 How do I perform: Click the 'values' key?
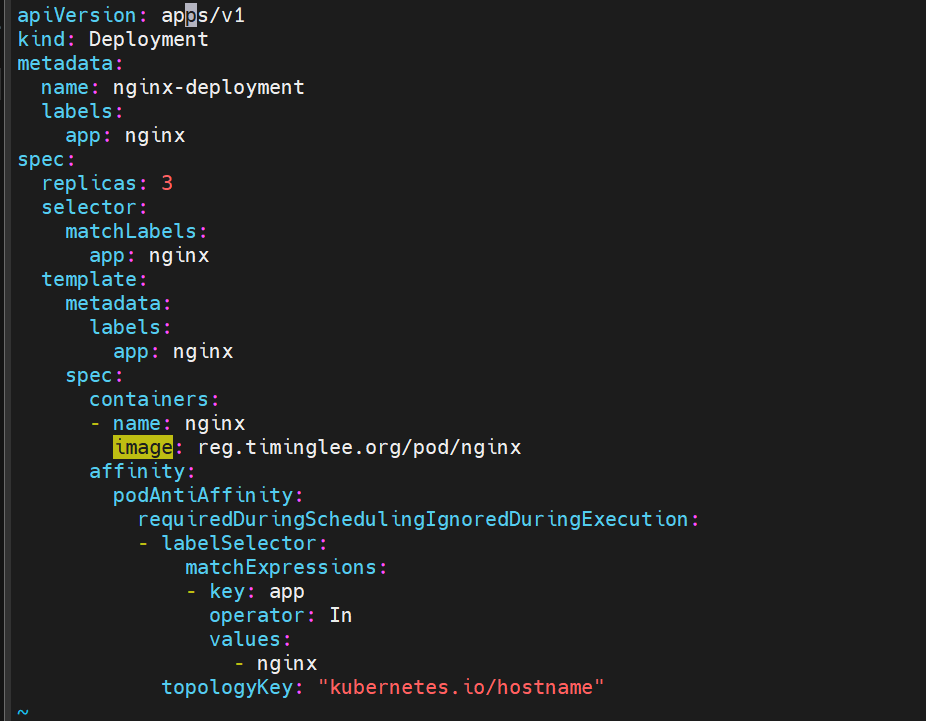click(245, 640)
